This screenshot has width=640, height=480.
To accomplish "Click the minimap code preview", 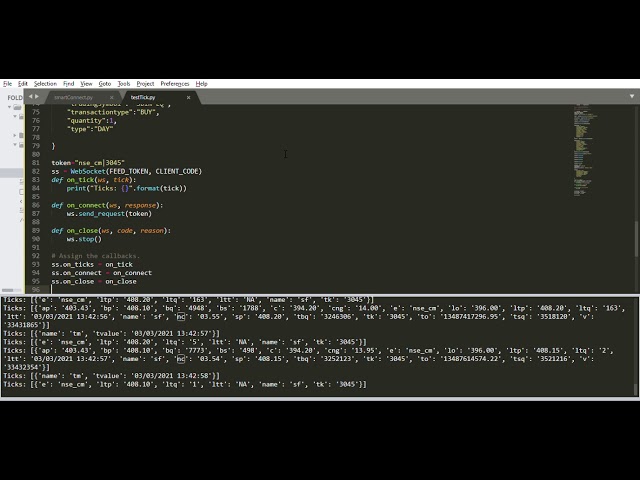I will pyautogui.click(x=584, y=151).
